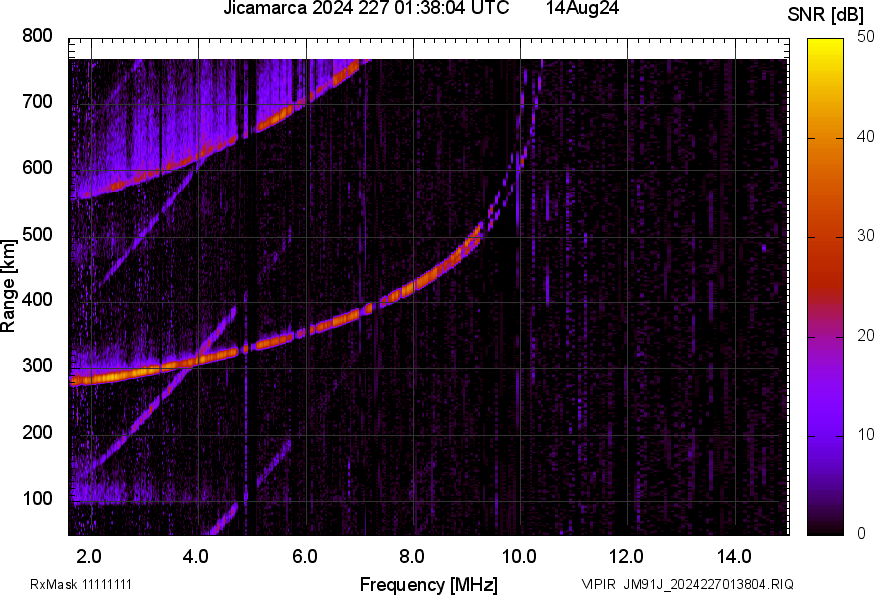This screenshot has height=595, width=874.
Task: Click the 'RxMask 11111111' footer text
Action: tap(81, 585)
